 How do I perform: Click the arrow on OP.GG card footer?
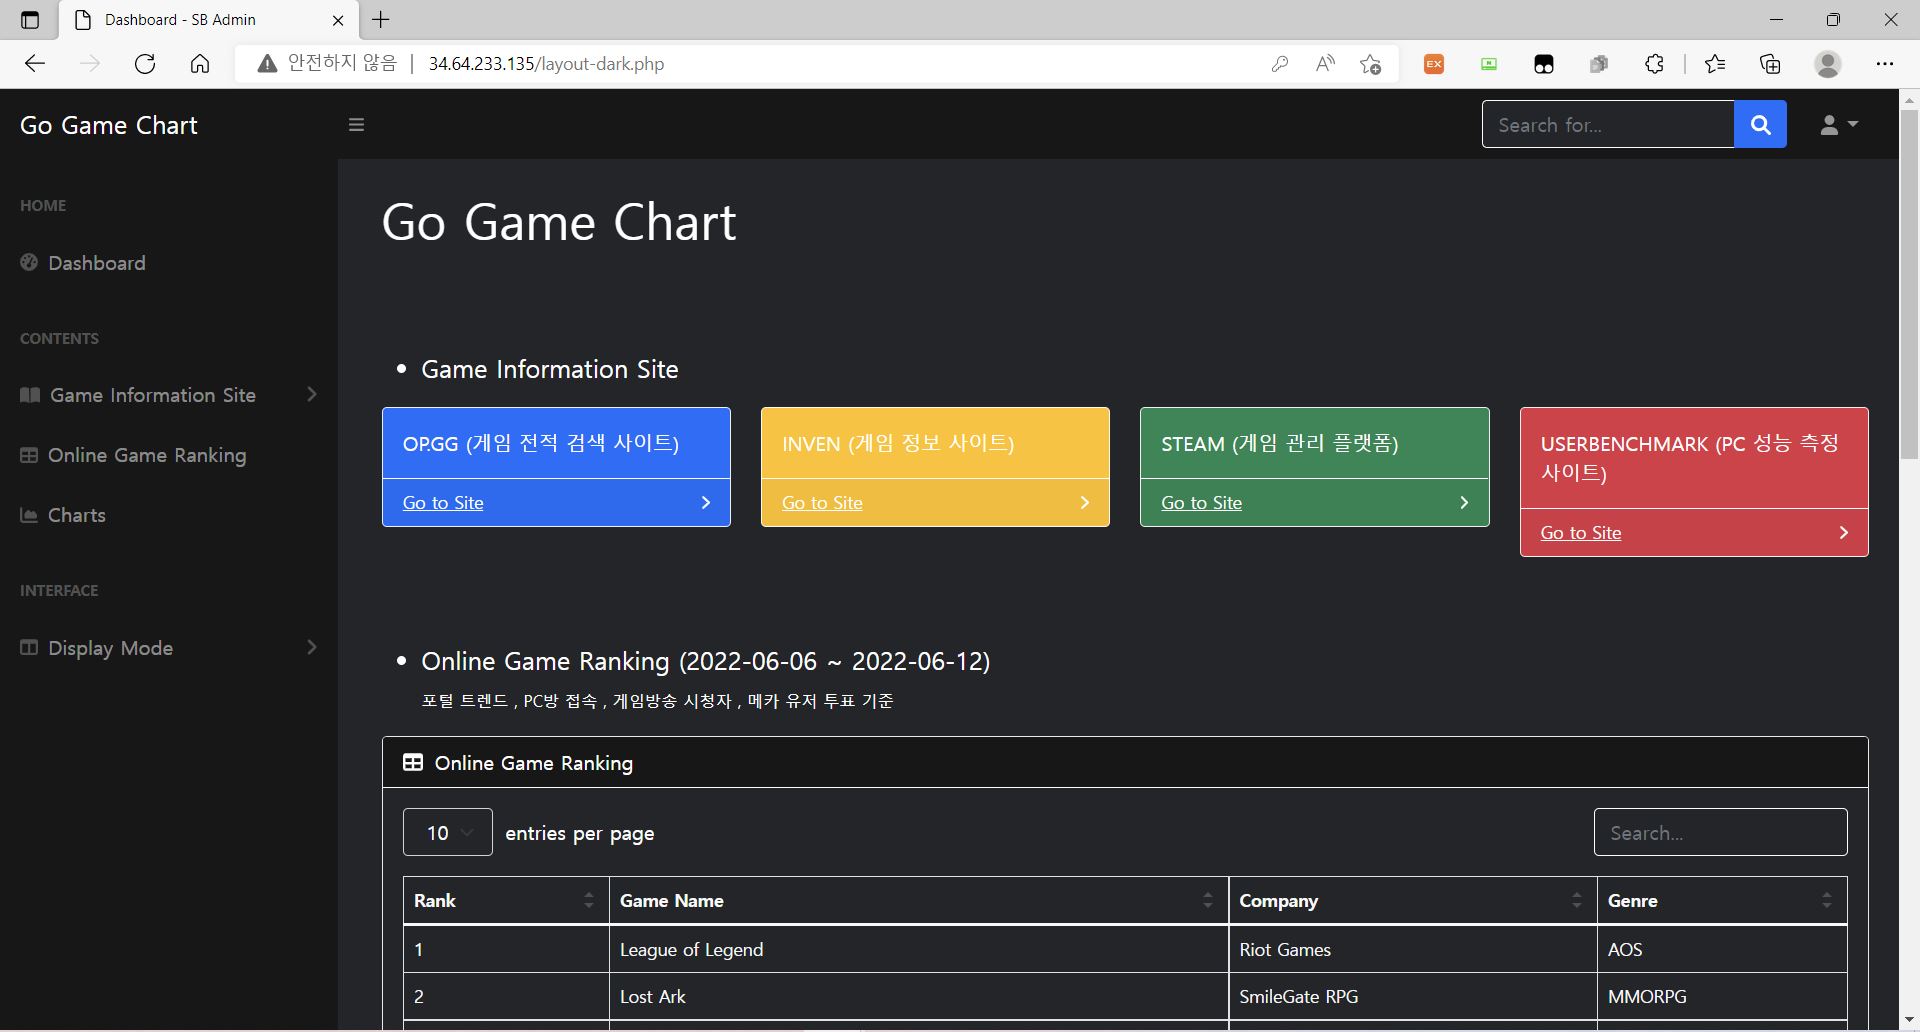tap(706, 502)
